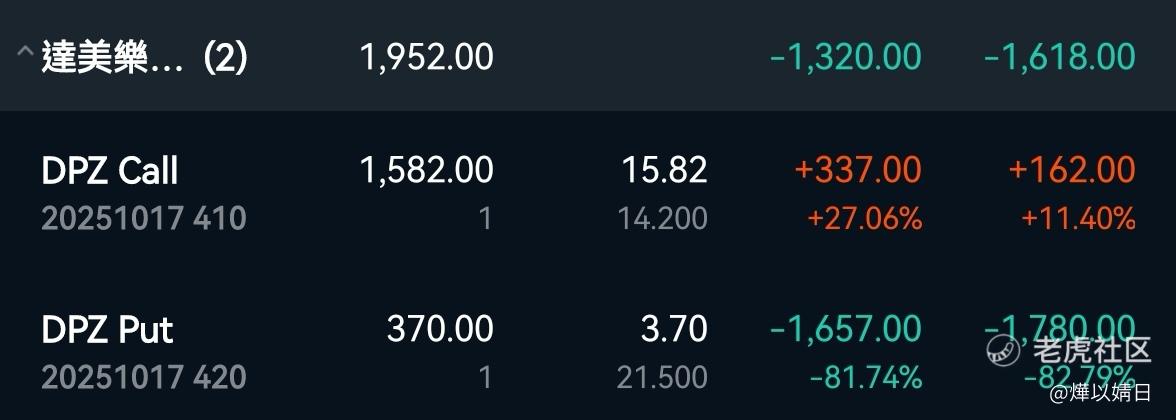This screenshot has height=420, width=1176.
Task: Click the DPZ Call +27.06% percentage
Action: click(864, 219)
